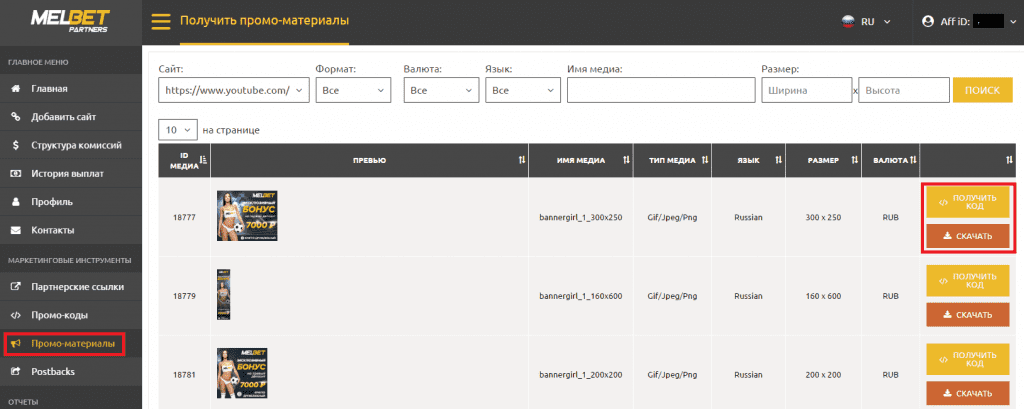Click the 300x250 banner preview thumbnail
Screen dimensions: 1024x409
(247, 216)
